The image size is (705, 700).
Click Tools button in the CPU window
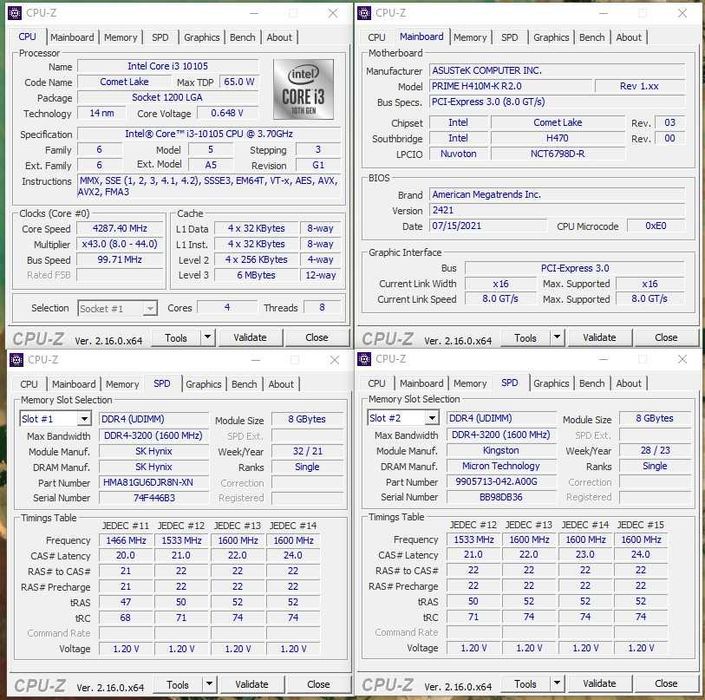176,338
